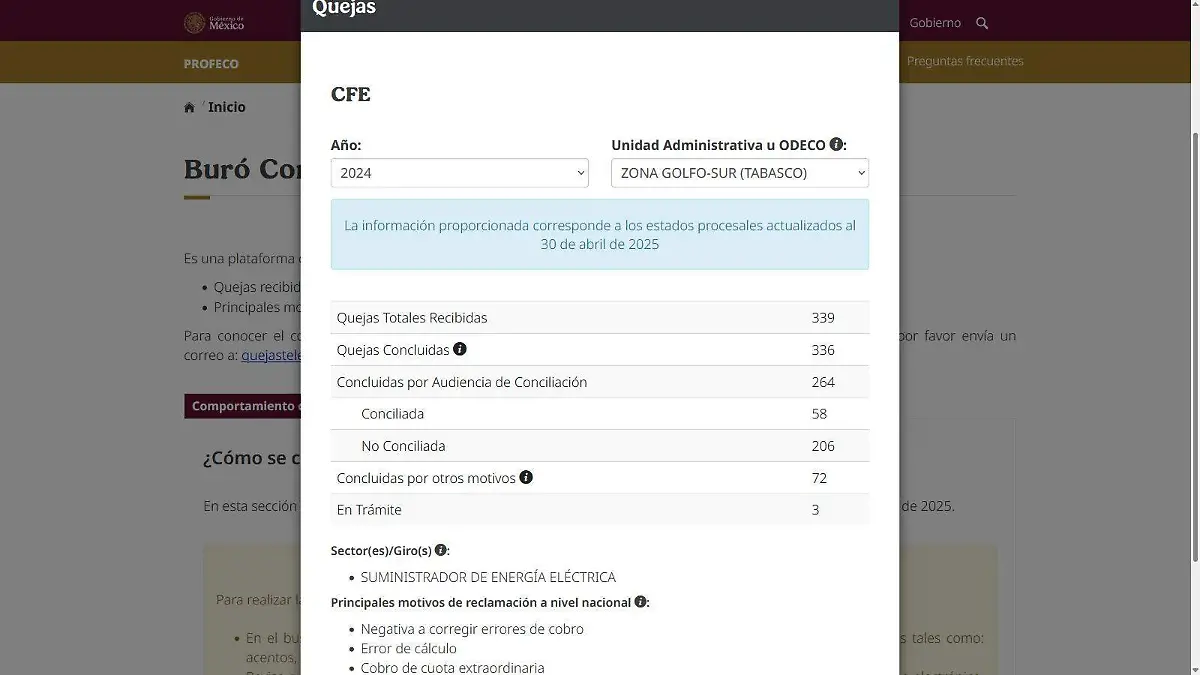This screenshot has width=1200, height=675.
Task: Click info icon beside Unidad Administrativa u ODECO
Action: (x=836, y=145)
